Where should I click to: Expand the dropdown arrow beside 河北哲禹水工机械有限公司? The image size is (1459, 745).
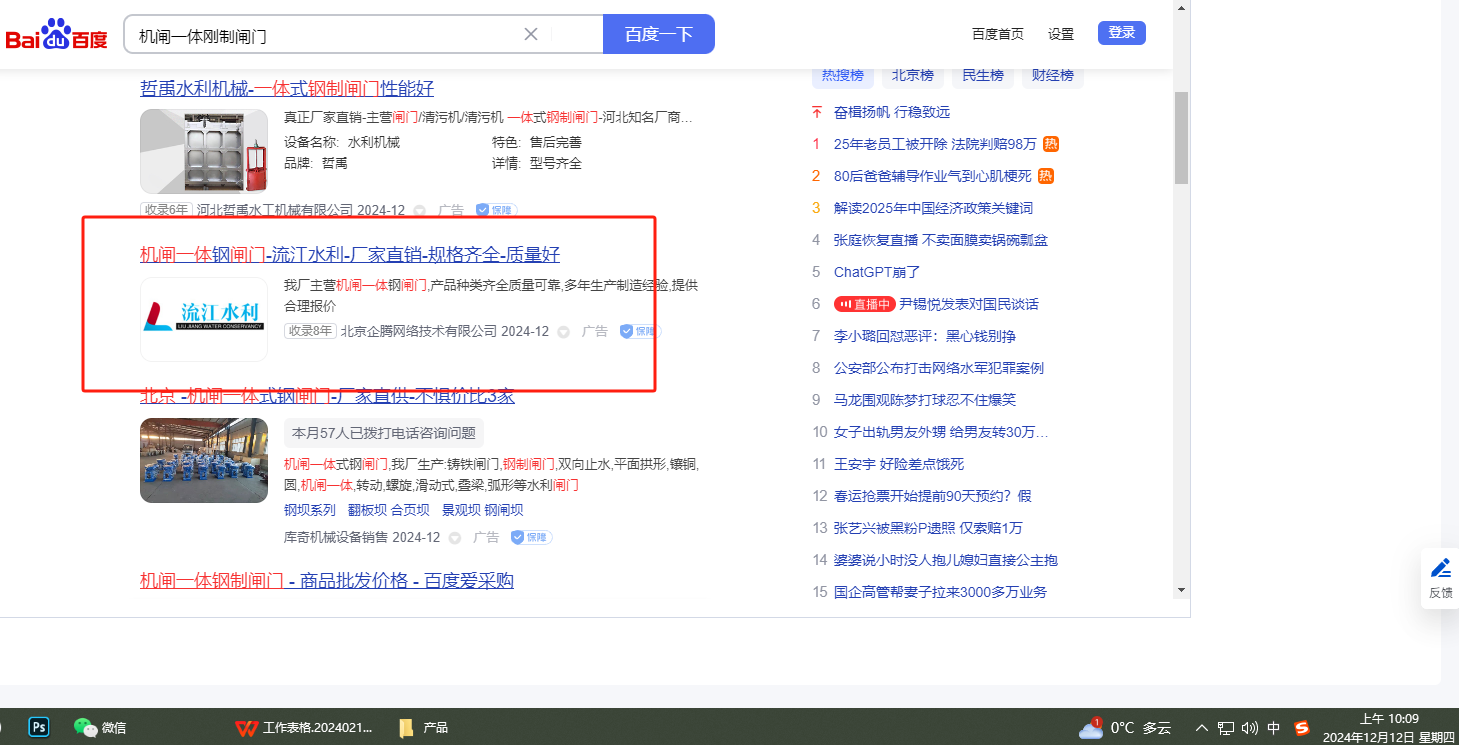(x=419, y=211)
